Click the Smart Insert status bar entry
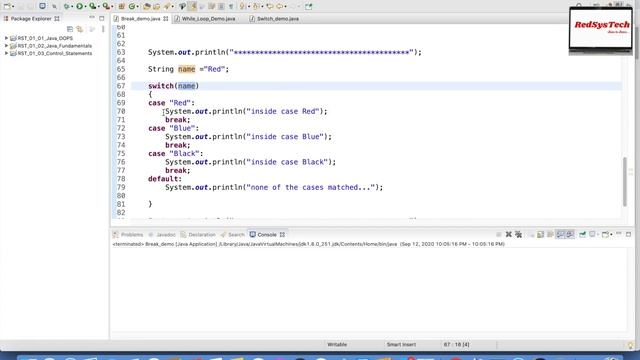Screen dimensions: 640x360 point(401,344)
